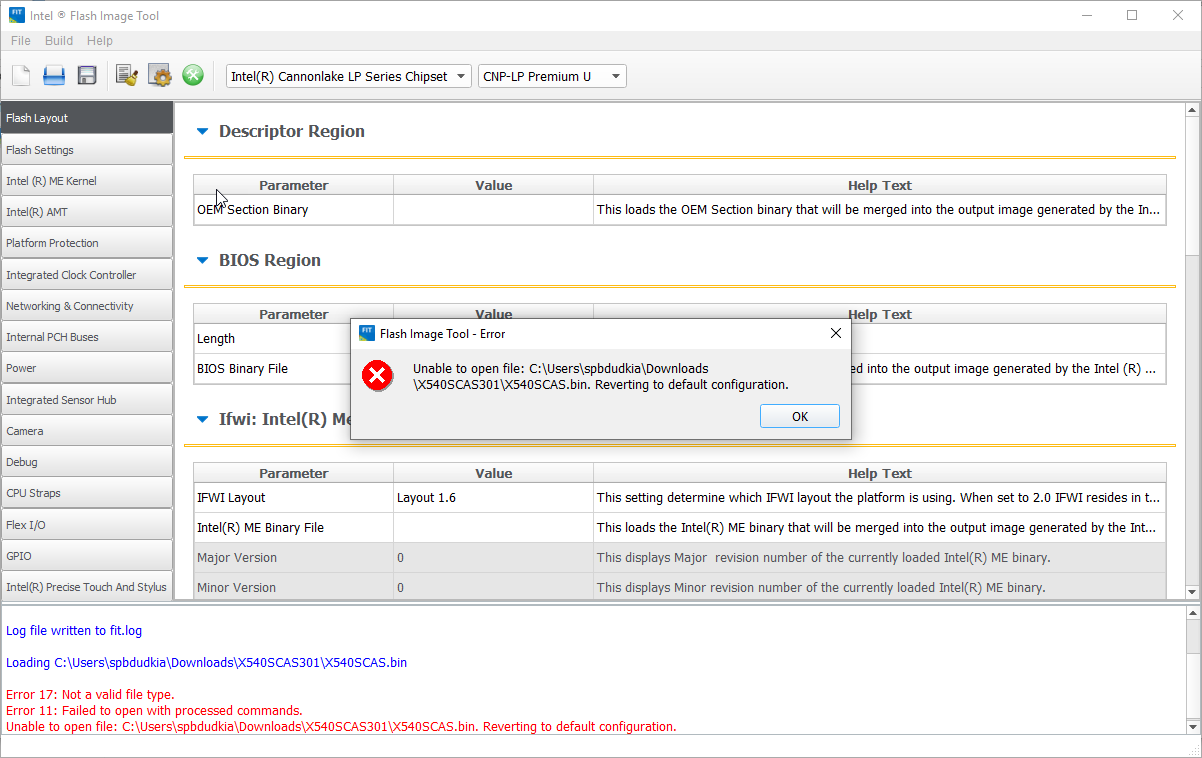This screenshot has height=758, width=1202.
Task: Click the BIOS Binary File parameter name
Action: (x=242, y=368)
